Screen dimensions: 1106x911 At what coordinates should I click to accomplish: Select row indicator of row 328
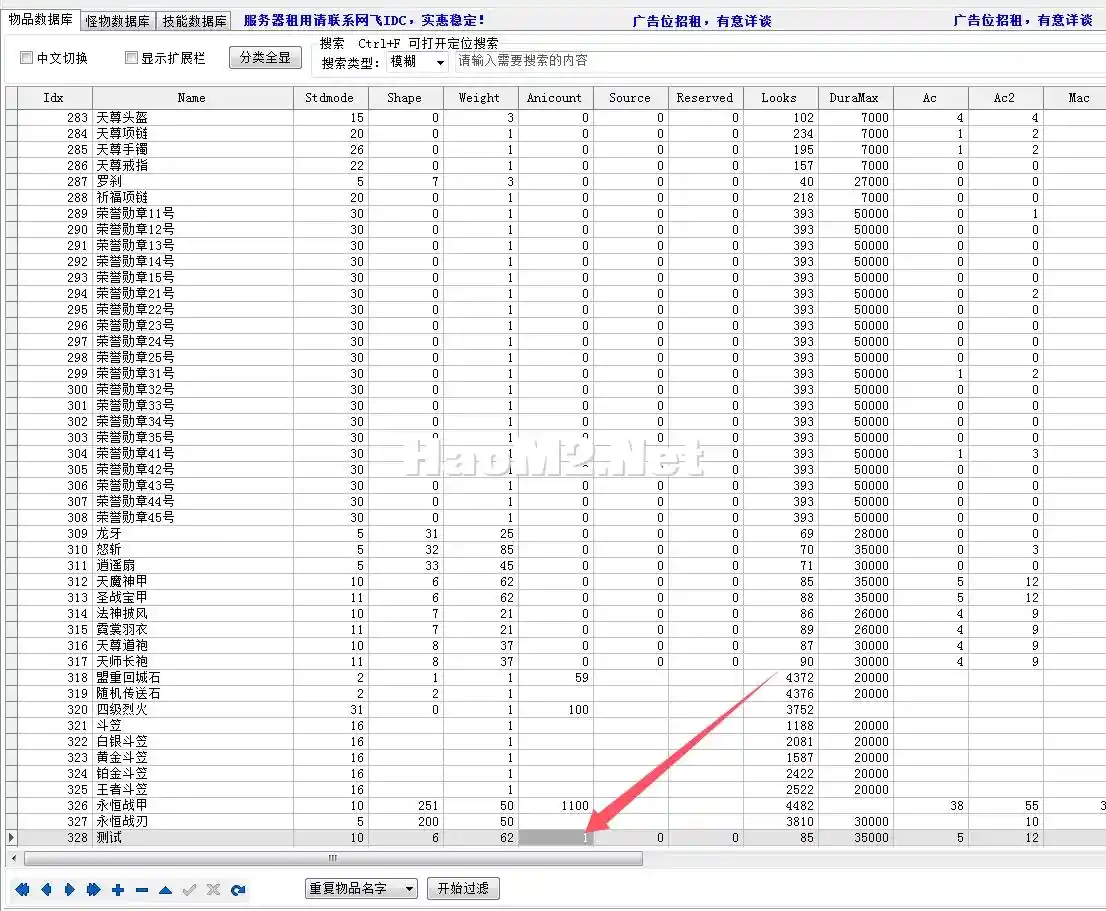(11, 838)
